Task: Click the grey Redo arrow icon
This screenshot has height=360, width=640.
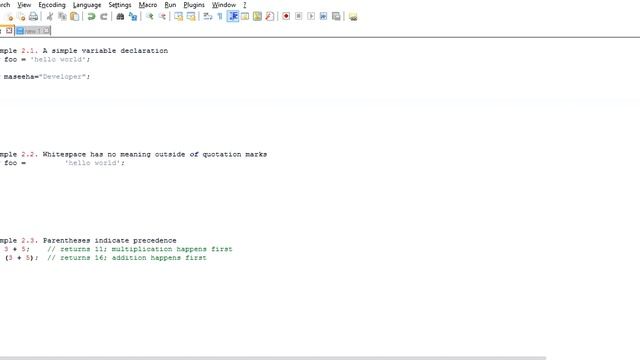Action: 104,17
